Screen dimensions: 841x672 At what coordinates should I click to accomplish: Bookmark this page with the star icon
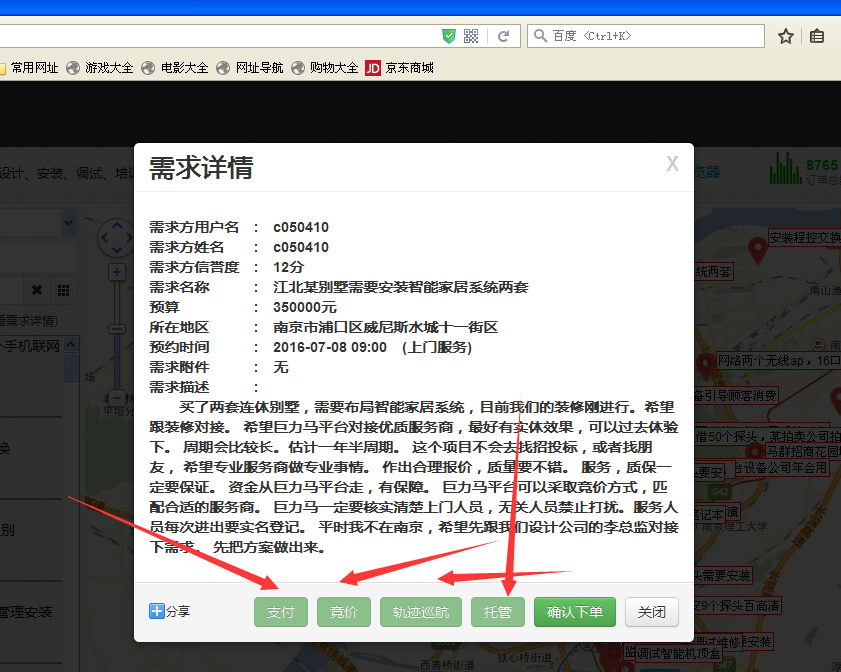(x=786, y=36)
